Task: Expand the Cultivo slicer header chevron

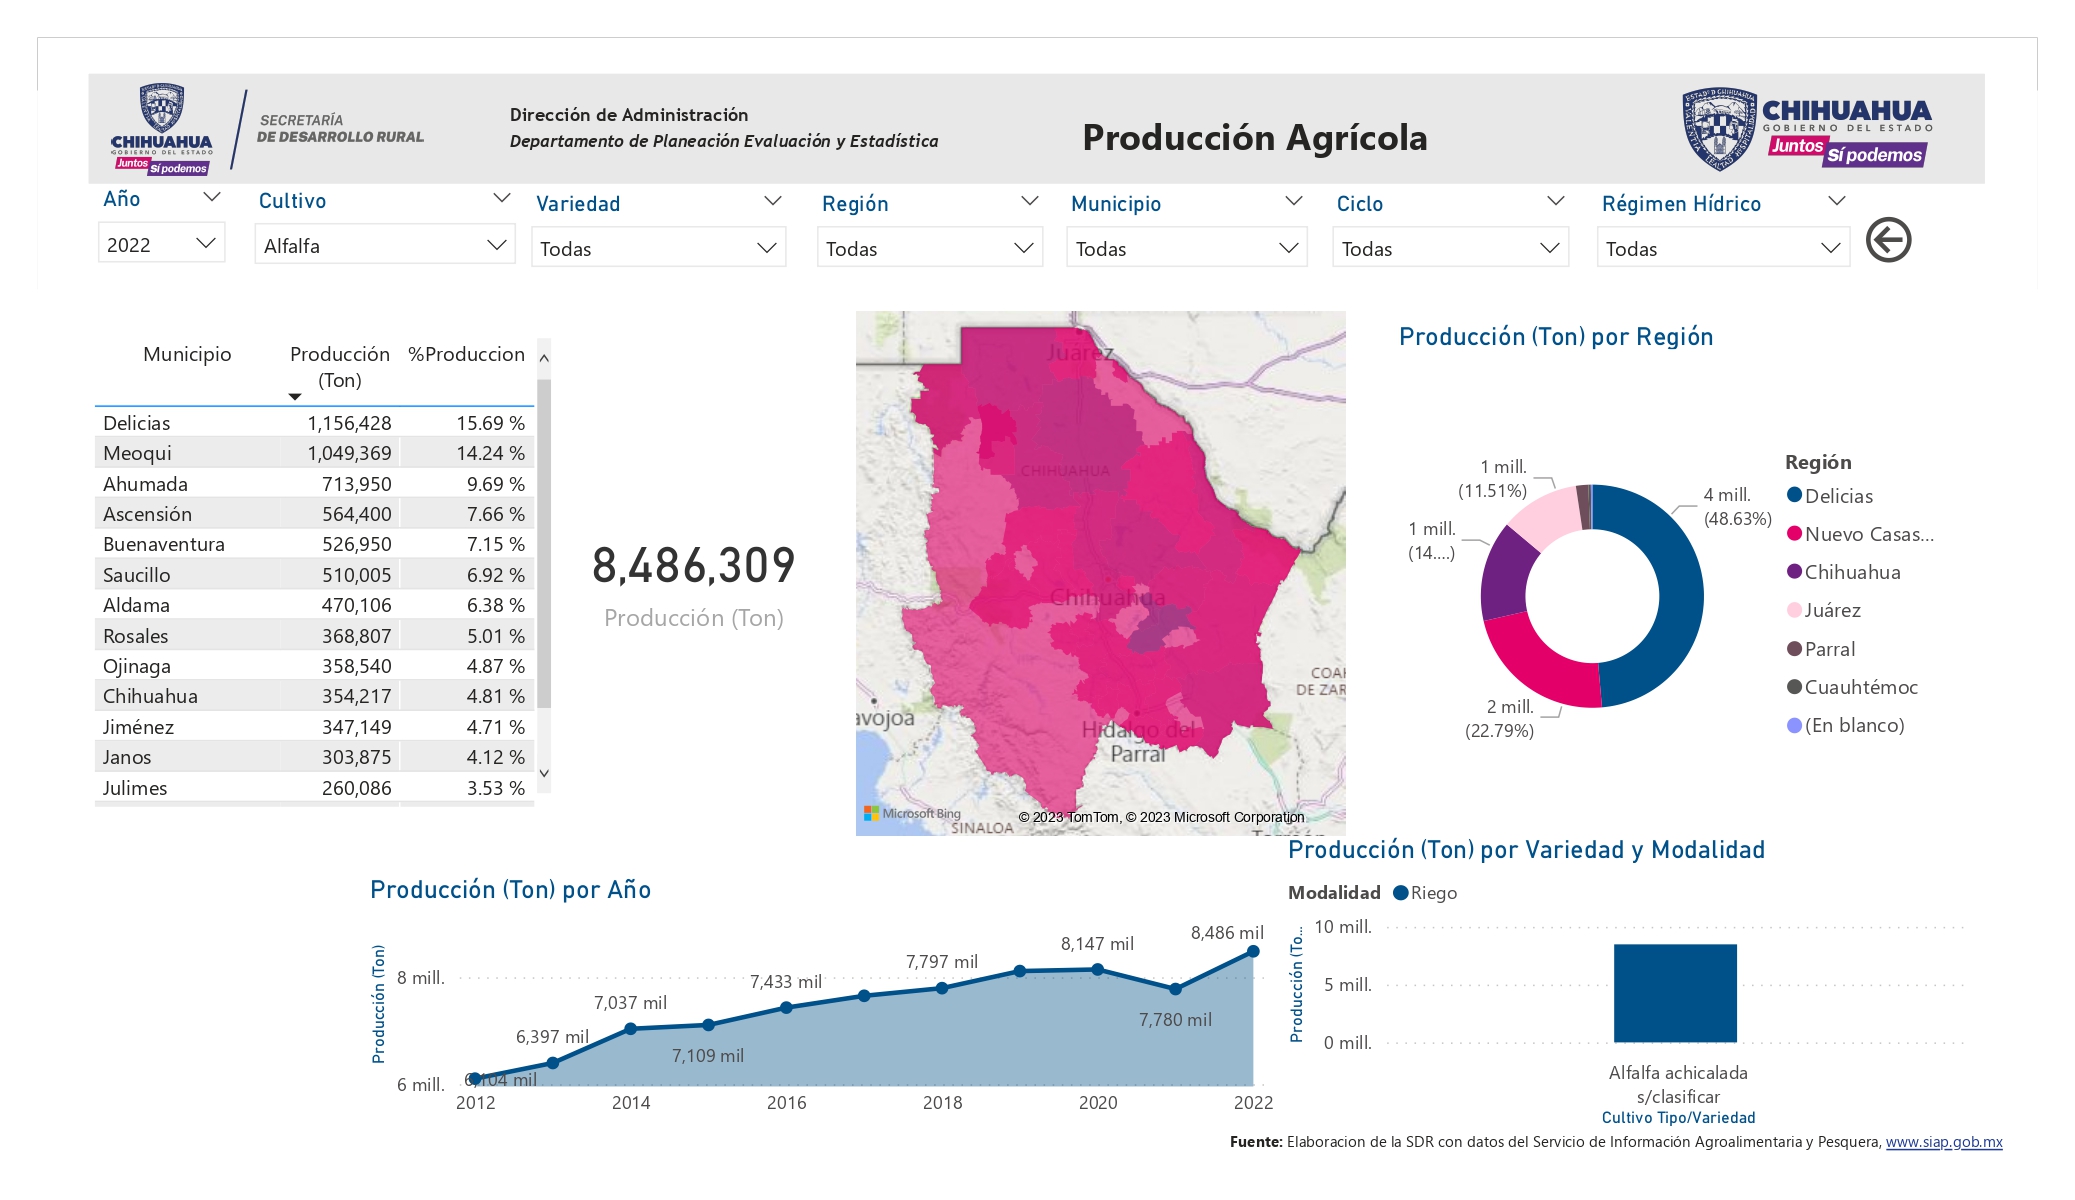Action: point(502,198)
